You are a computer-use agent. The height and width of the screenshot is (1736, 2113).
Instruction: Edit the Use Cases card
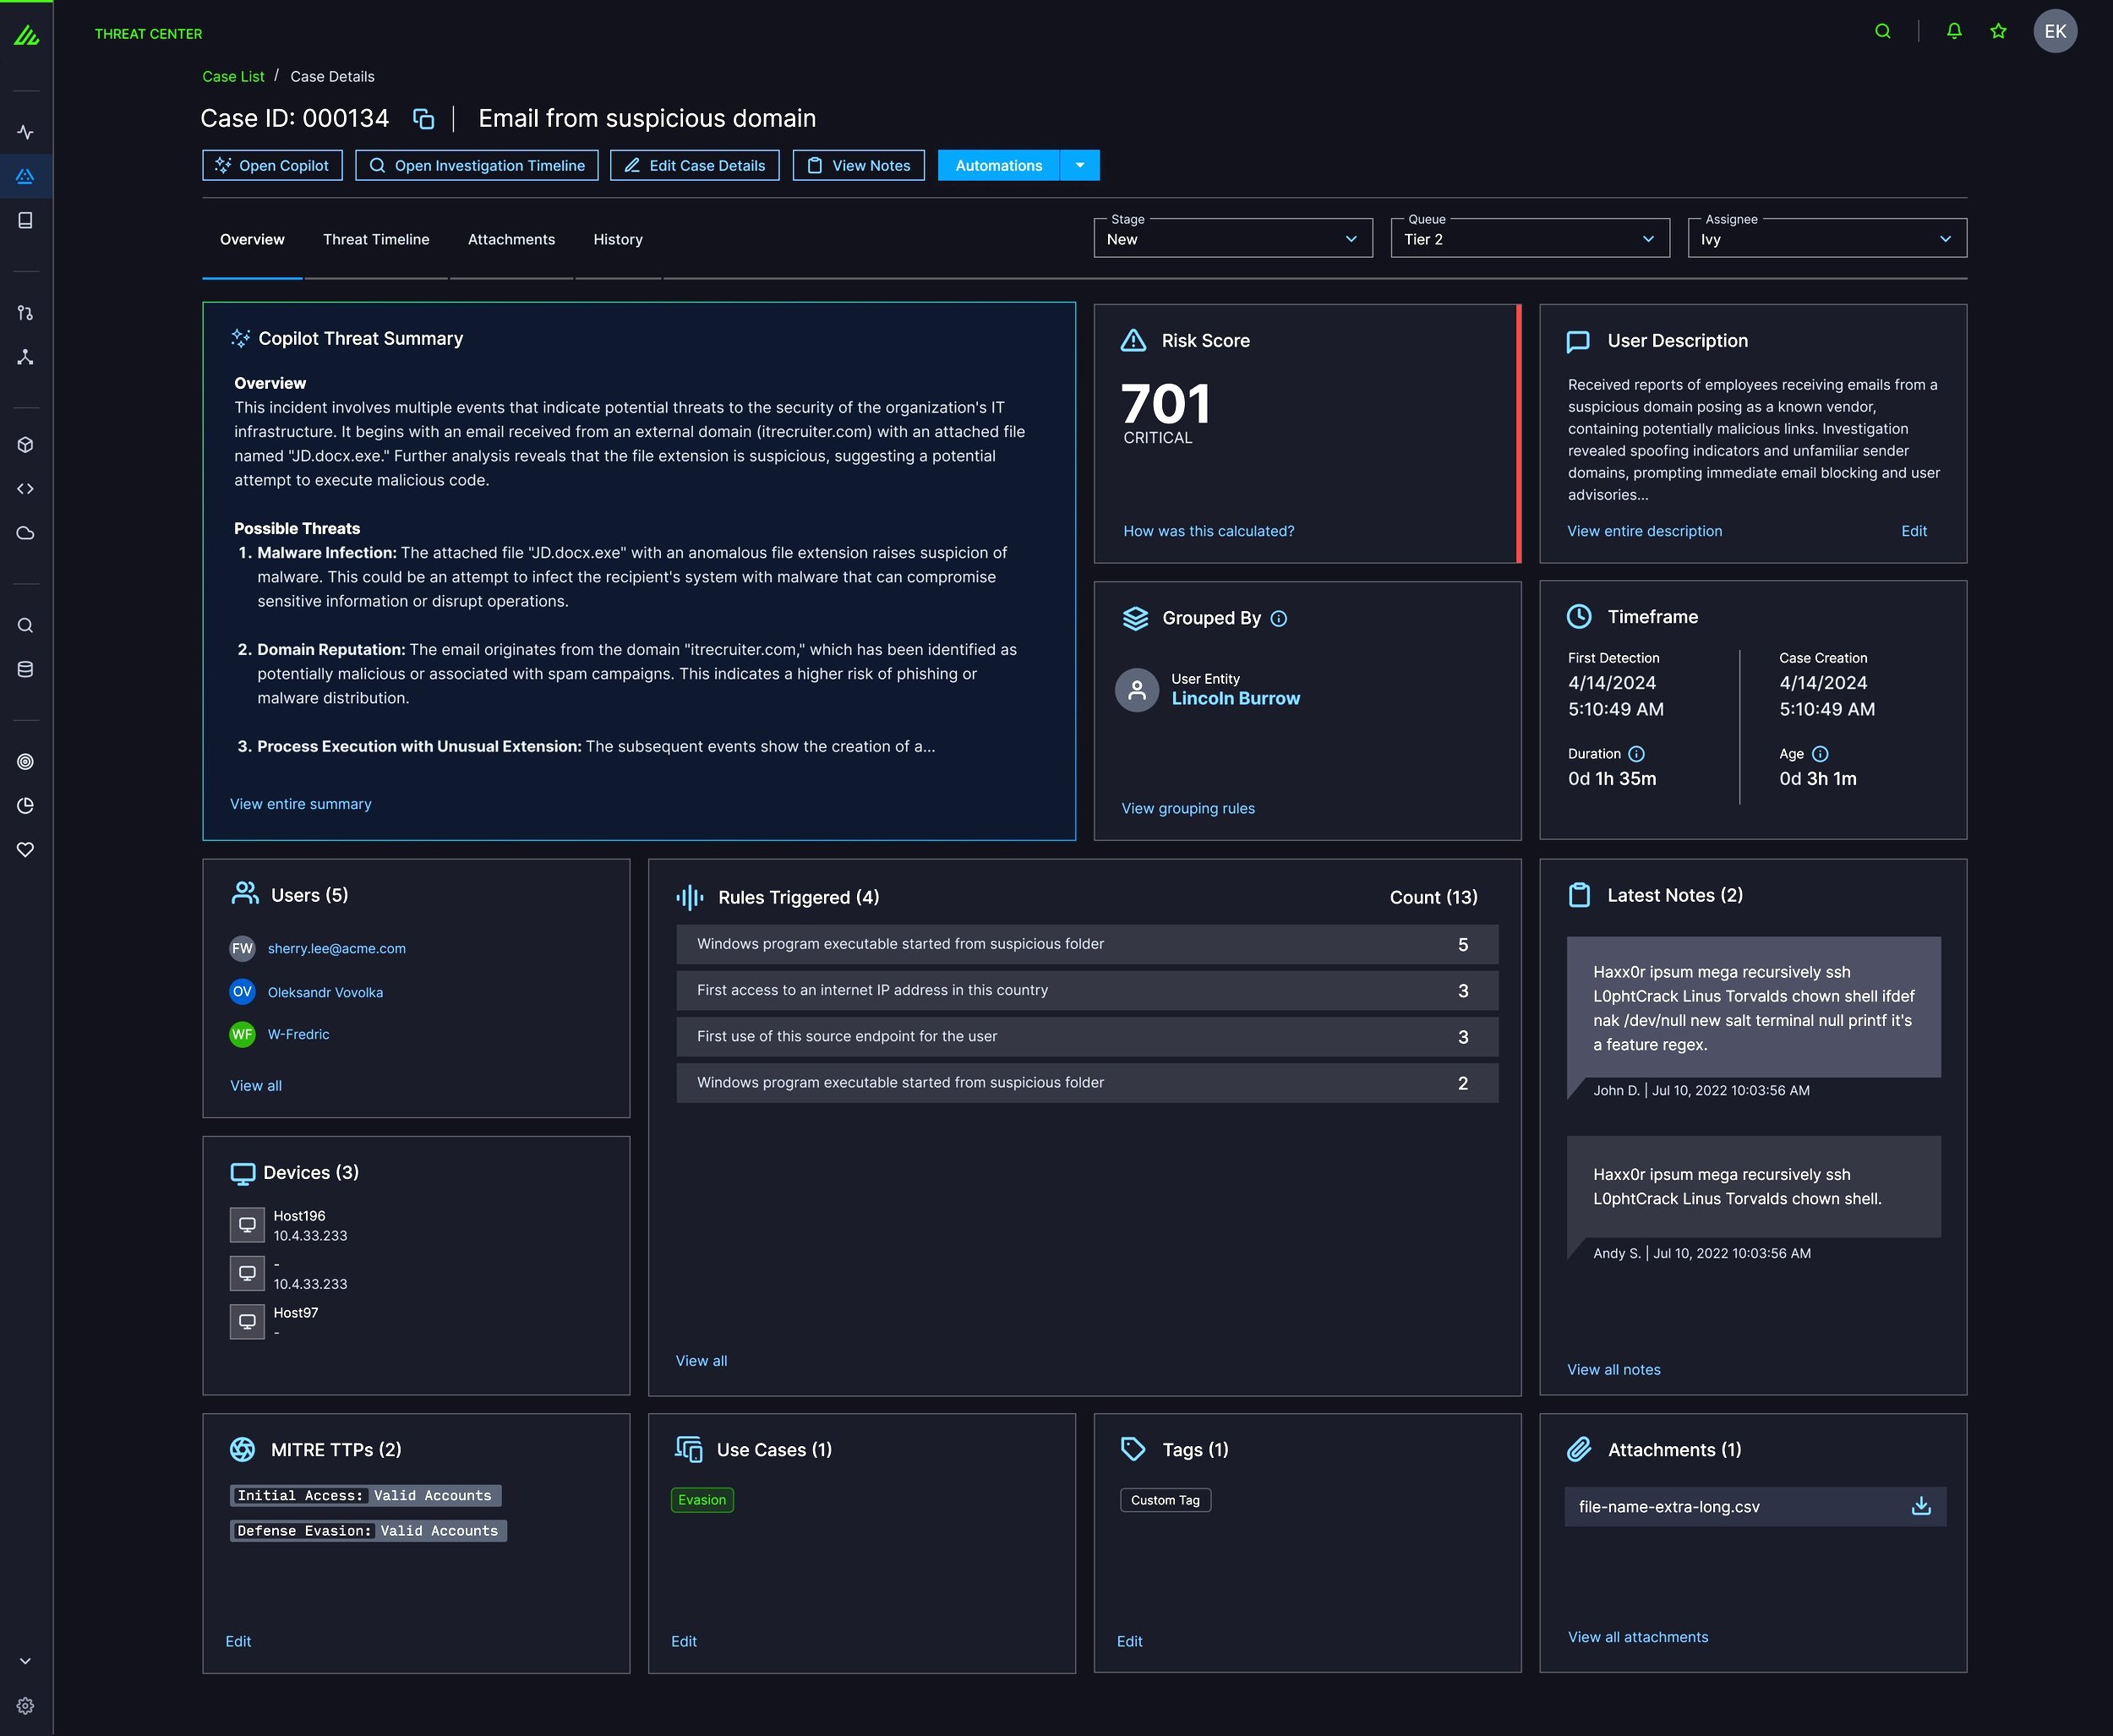point(684,1641)
